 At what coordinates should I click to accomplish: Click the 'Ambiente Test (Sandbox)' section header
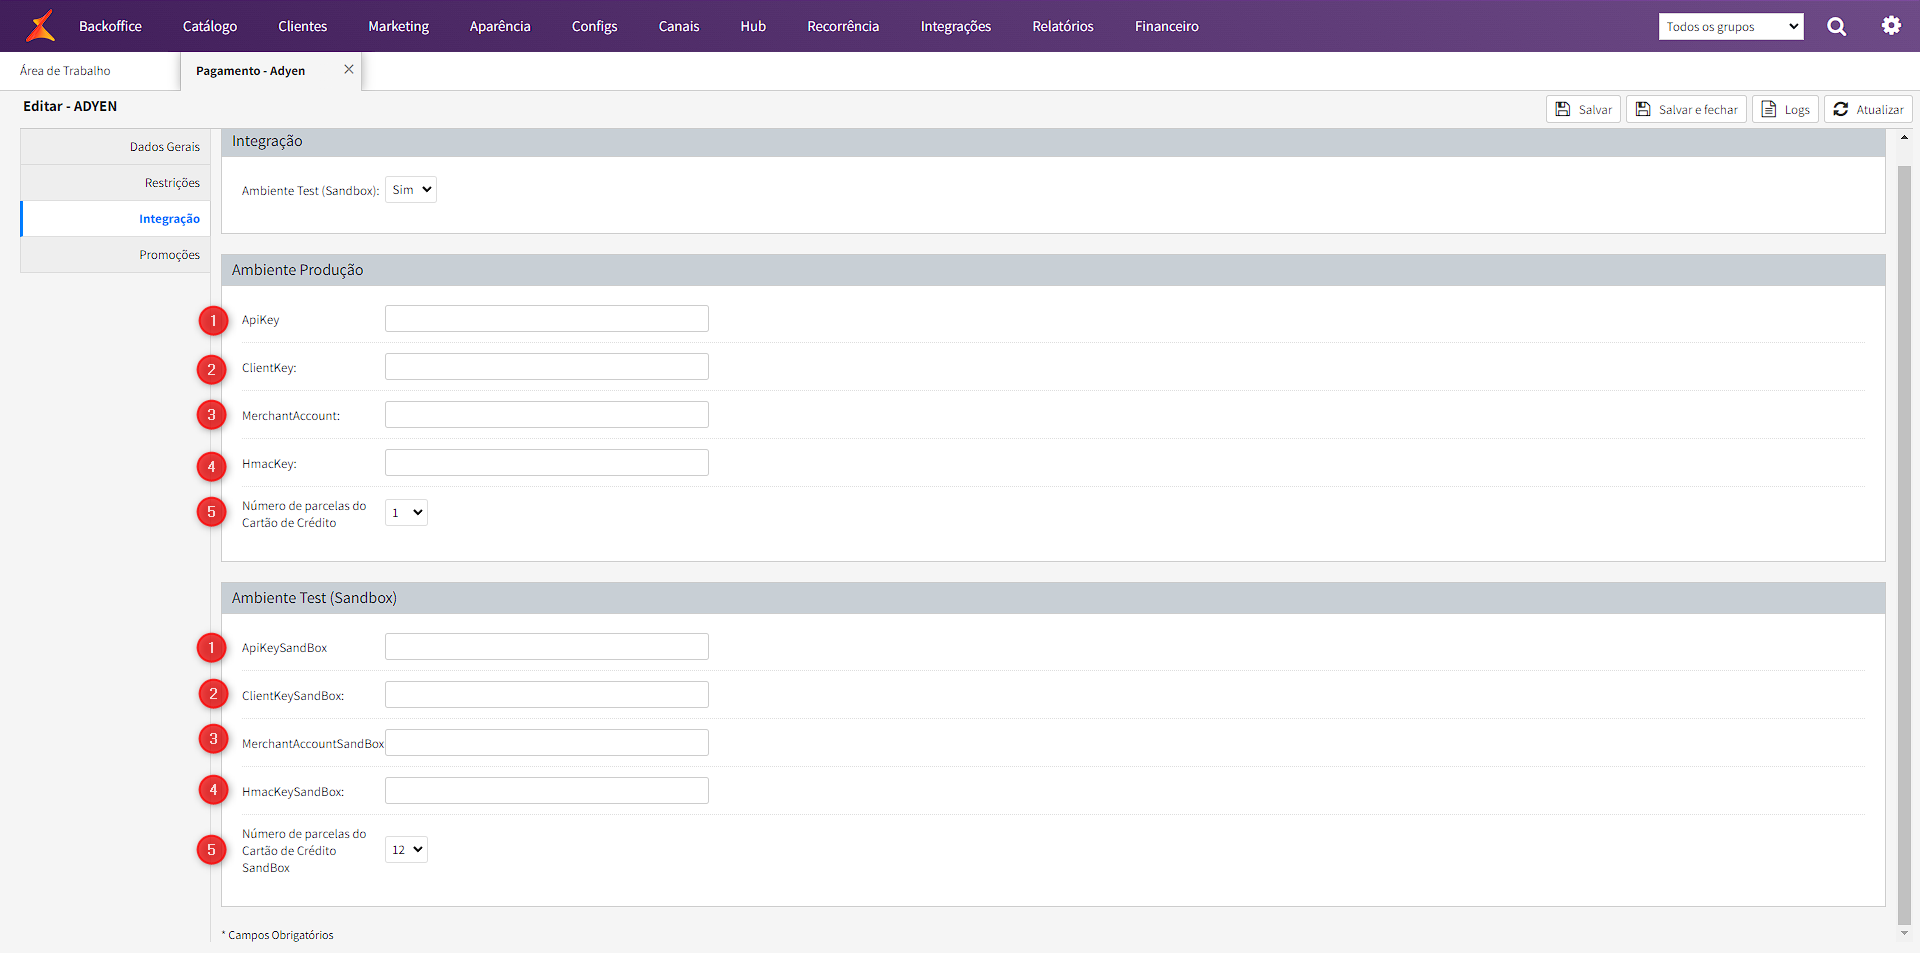(x=1053, y=598)
